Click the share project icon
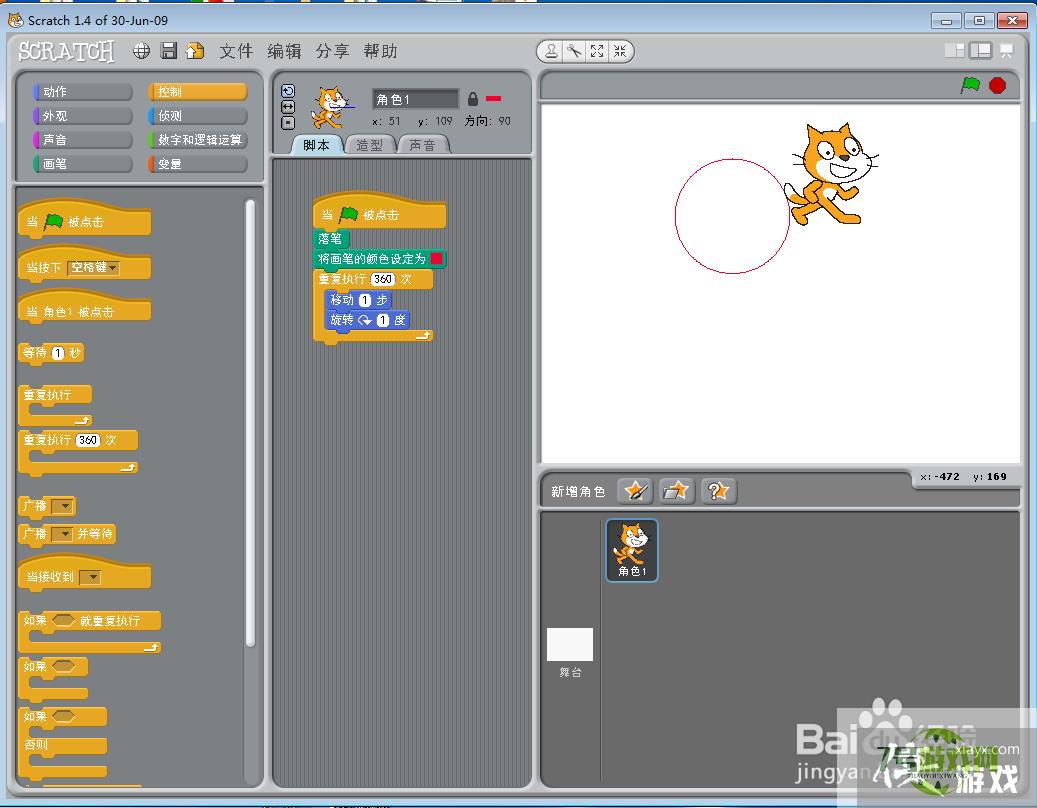The image size is (1037, 808). pos(195,51)
